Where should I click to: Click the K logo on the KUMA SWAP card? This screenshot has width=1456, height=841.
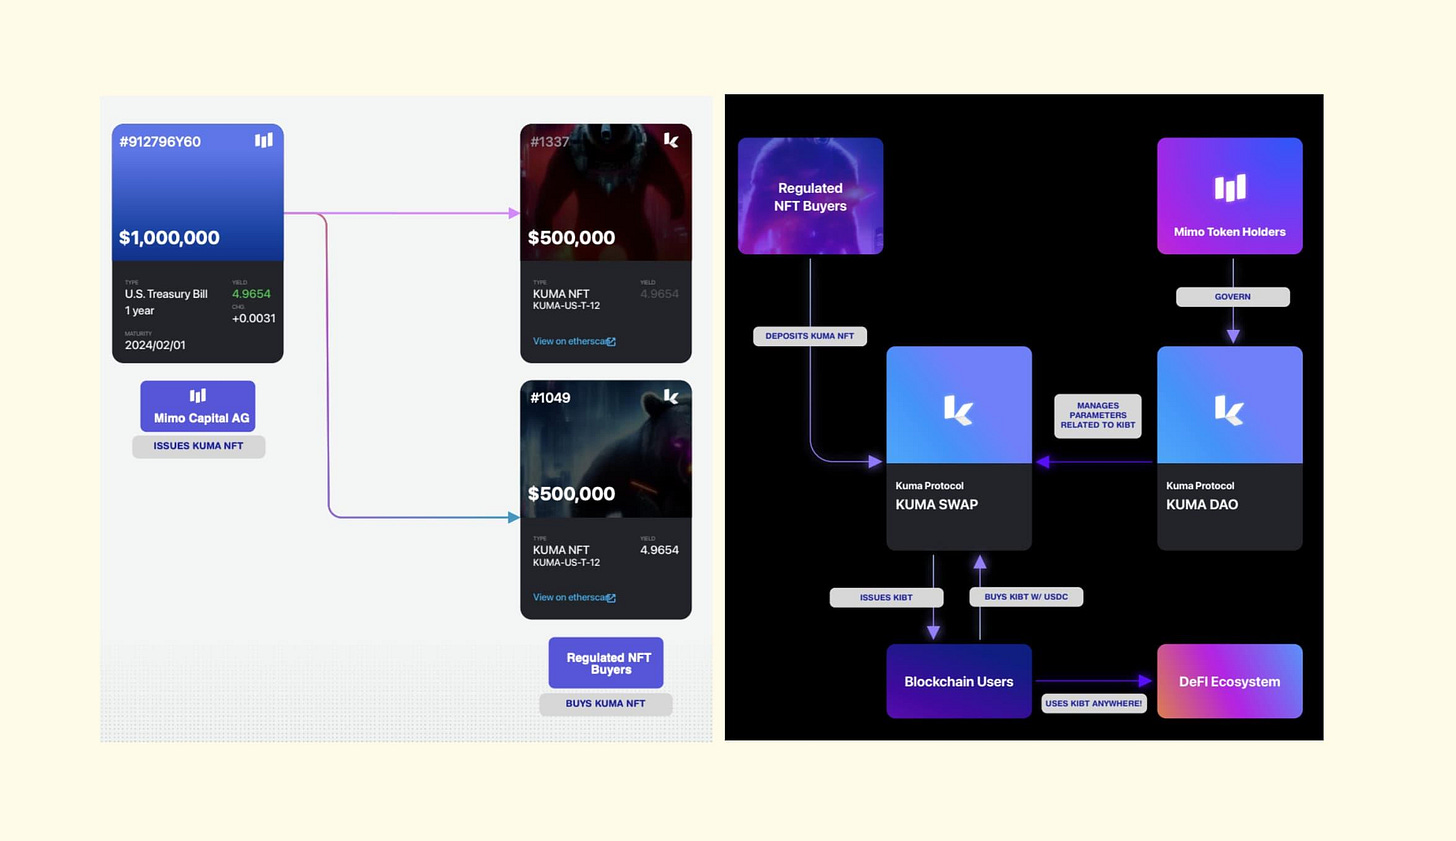[958, 410]
